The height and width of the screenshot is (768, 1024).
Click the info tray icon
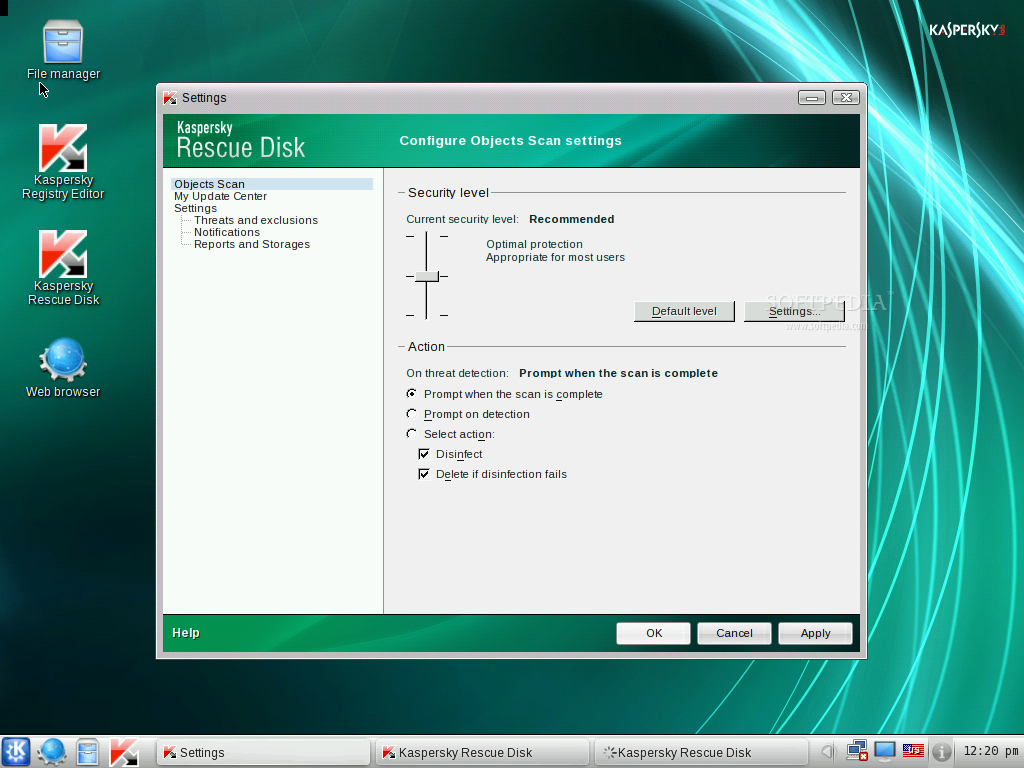(941, 752)
